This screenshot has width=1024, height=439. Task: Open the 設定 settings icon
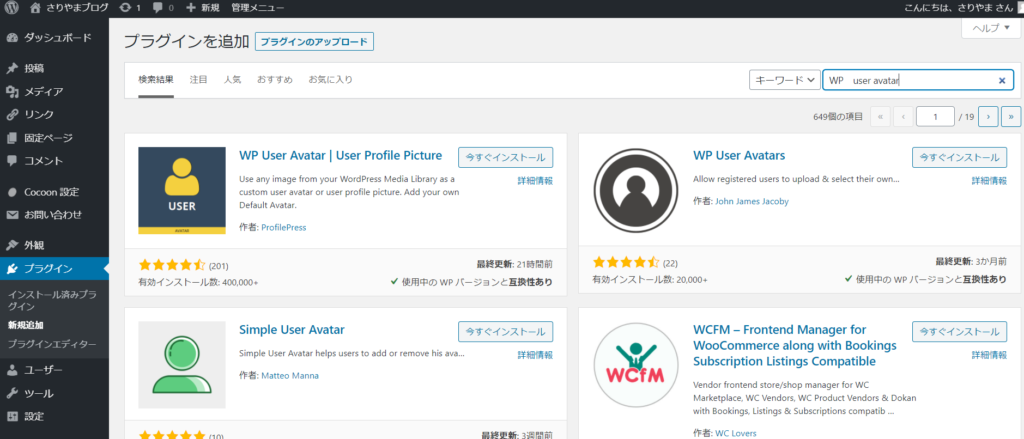pyautogui.click(x=11, y=416)
